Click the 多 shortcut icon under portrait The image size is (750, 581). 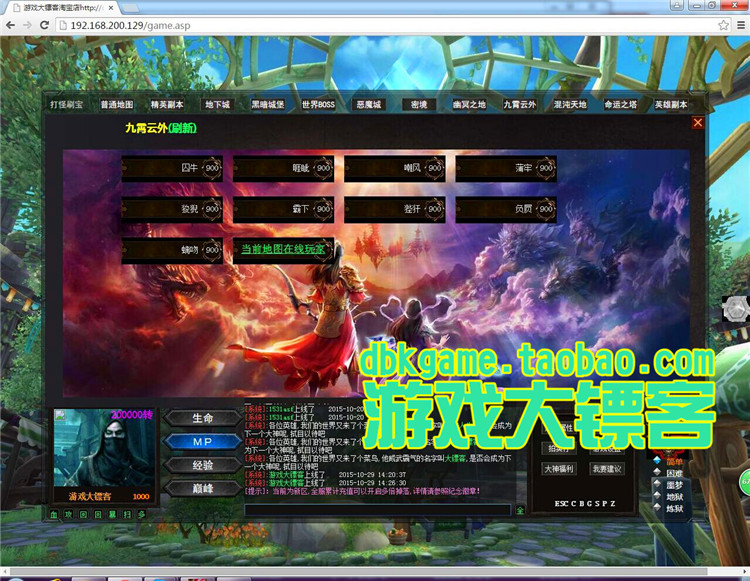(x=142, y=515)
